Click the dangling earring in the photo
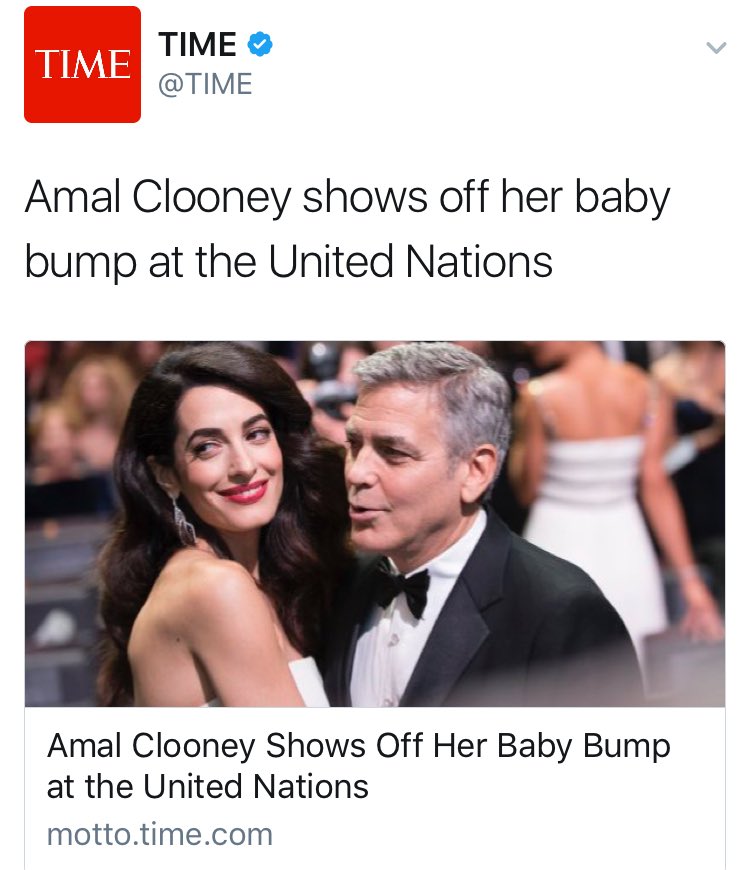Screen dimensions: 750x870 [183, 520]
